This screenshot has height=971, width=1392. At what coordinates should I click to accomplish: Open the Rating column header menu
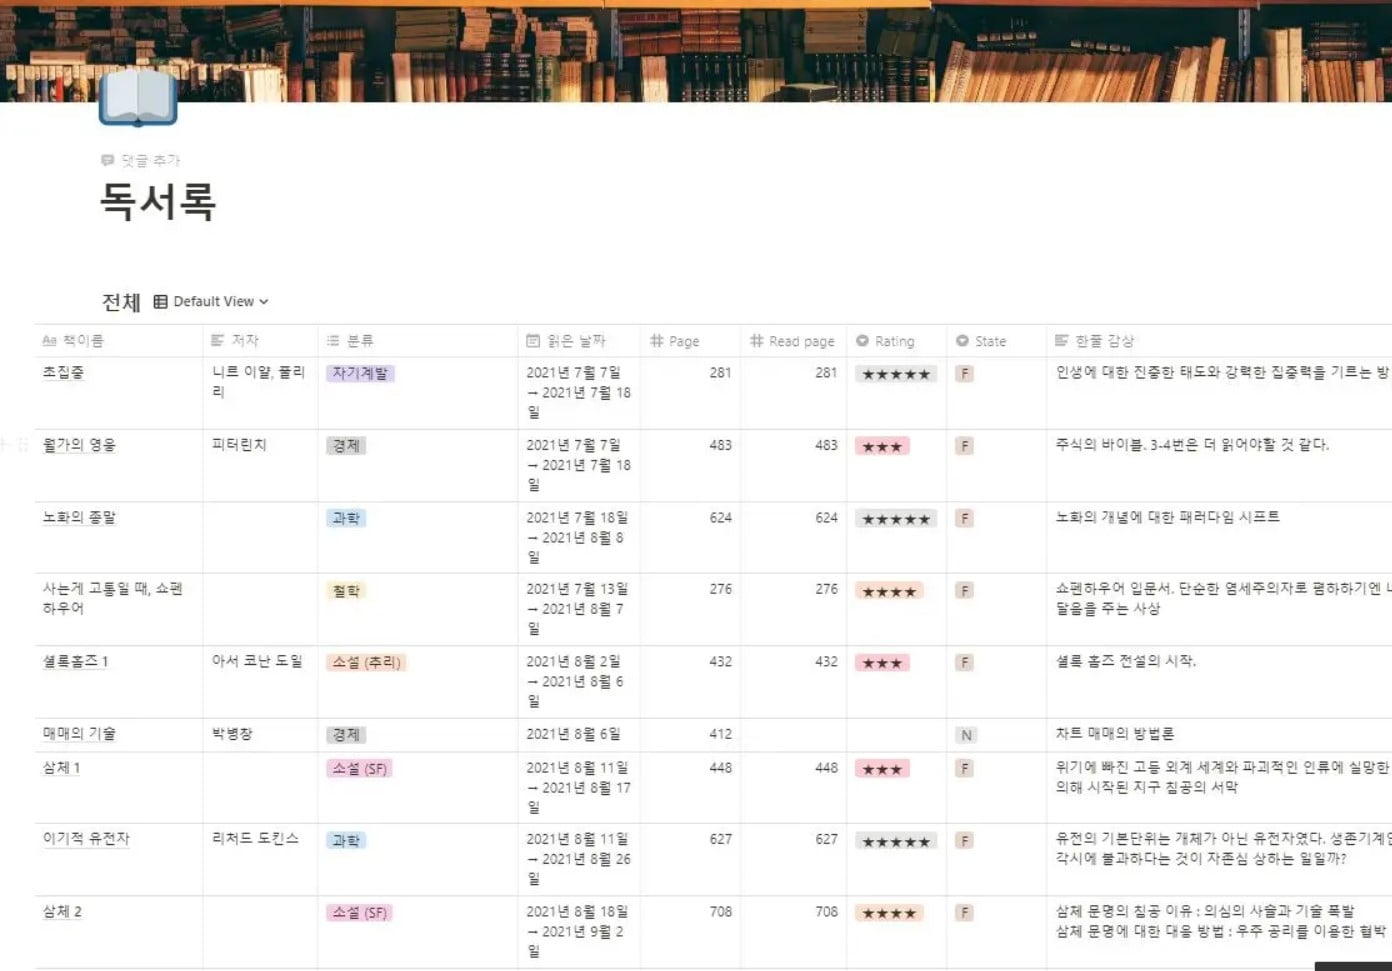(896, 341)
